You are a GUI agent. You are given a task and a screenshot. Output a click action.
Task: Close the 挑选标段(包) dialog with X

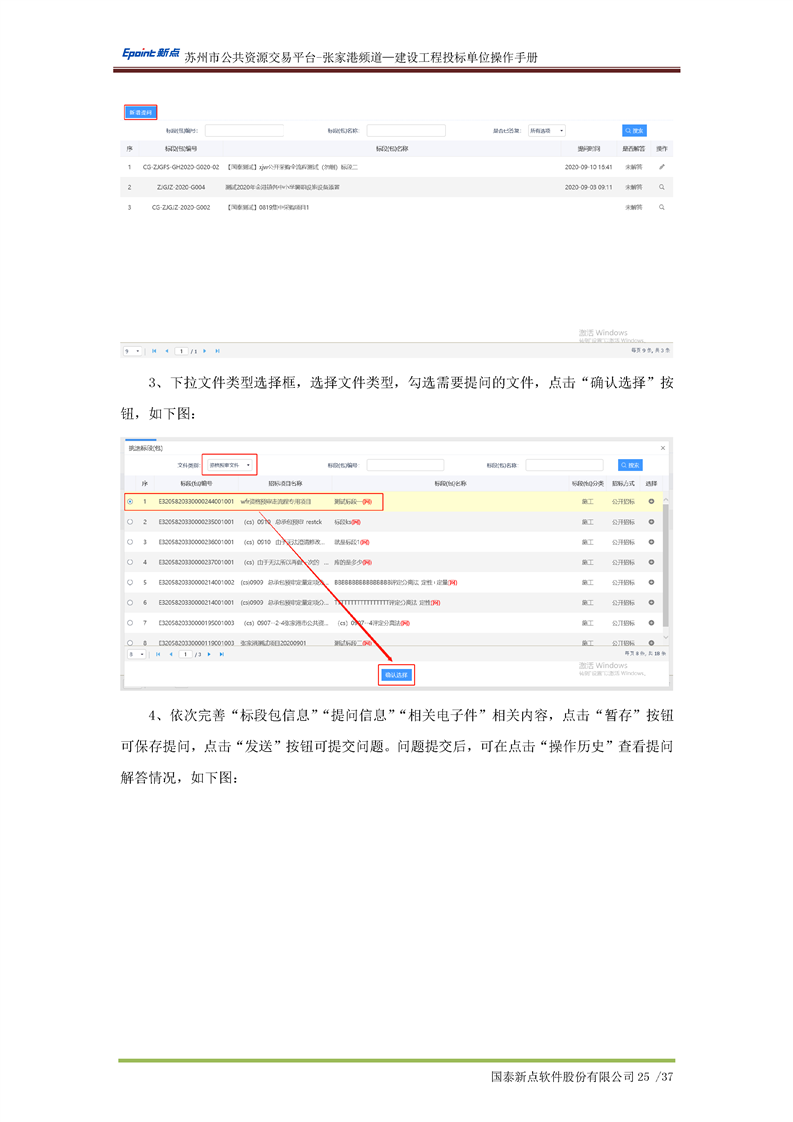[663, 448]
